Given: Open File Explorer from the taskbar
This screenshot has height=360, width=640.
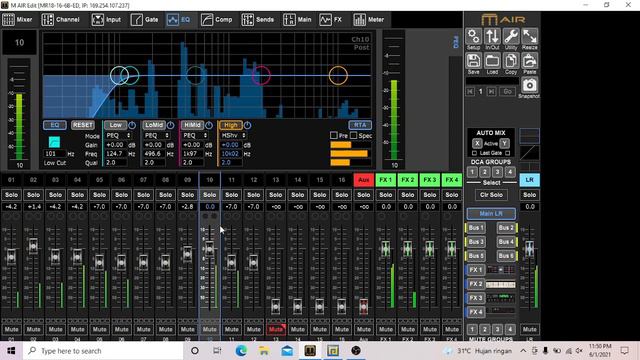Looking at the screenshot, I should [x=264, y=351].
